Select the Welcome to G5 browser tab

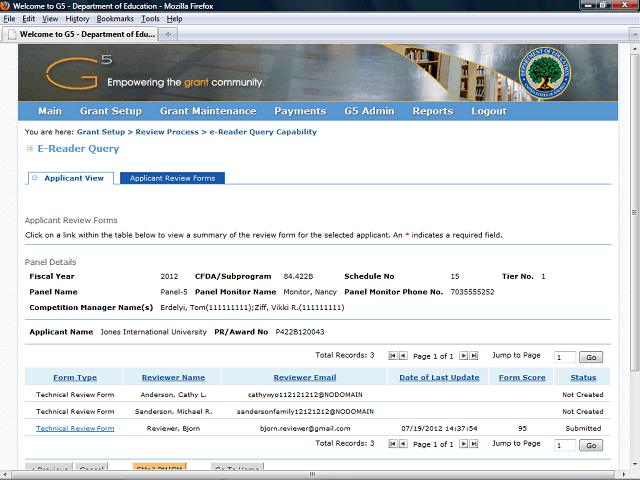[80, 34]
